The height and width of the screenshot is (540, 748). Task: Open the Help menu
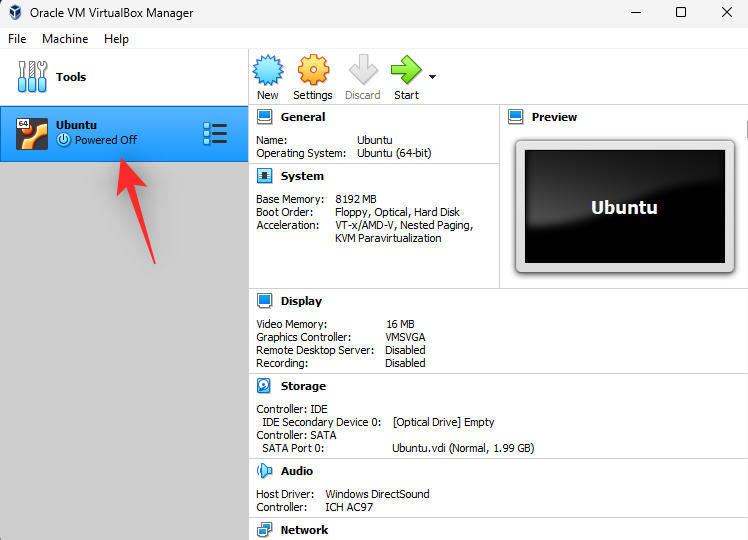[x=116, y=39]
